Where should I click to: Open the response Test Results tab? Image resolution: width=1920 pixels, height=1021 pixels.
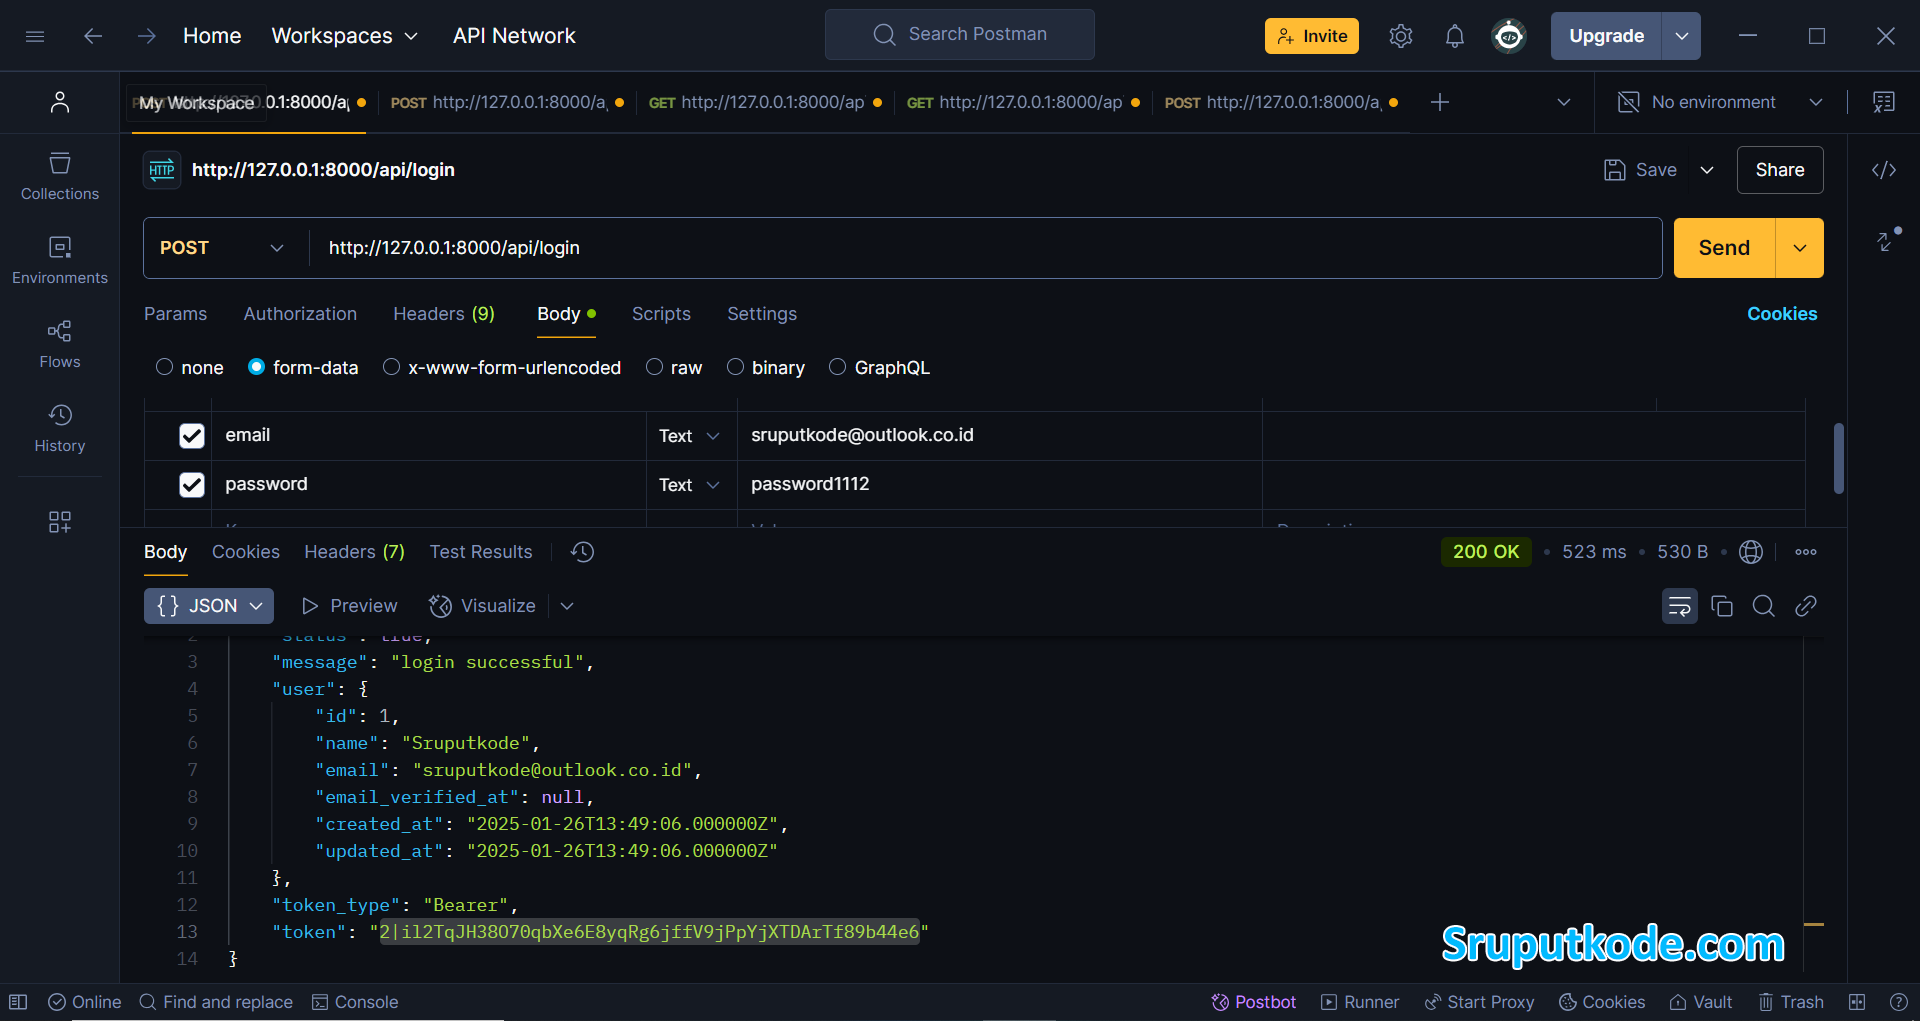481,552
